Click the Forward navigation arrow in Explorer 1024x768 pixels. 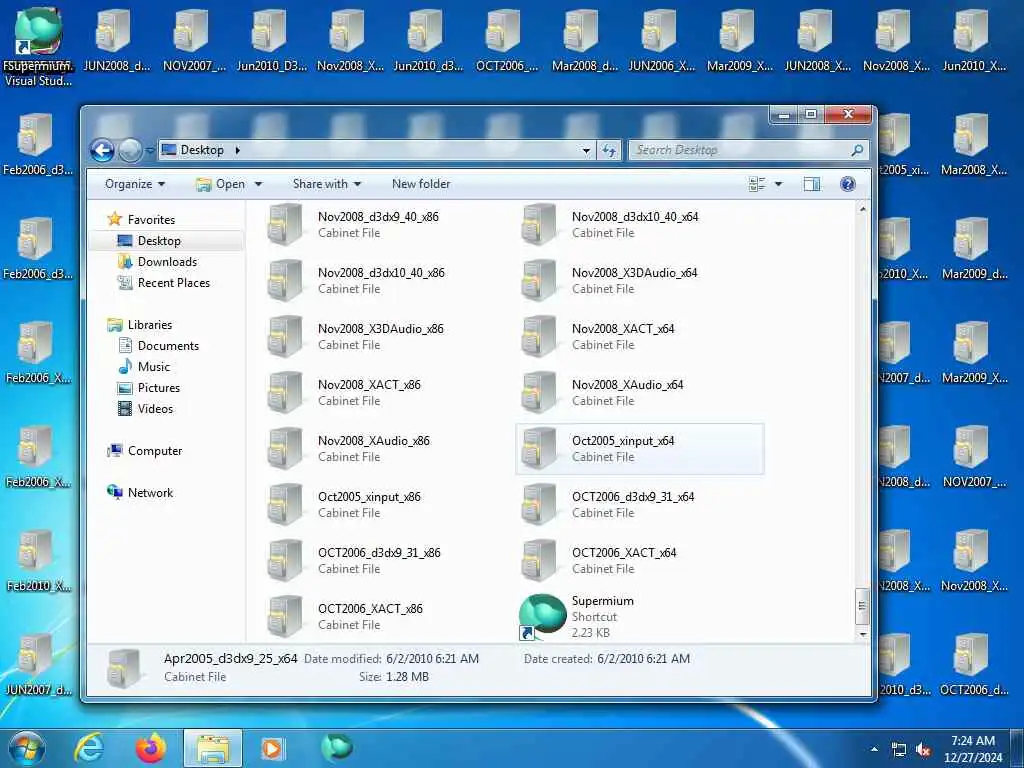click(130, 151)
